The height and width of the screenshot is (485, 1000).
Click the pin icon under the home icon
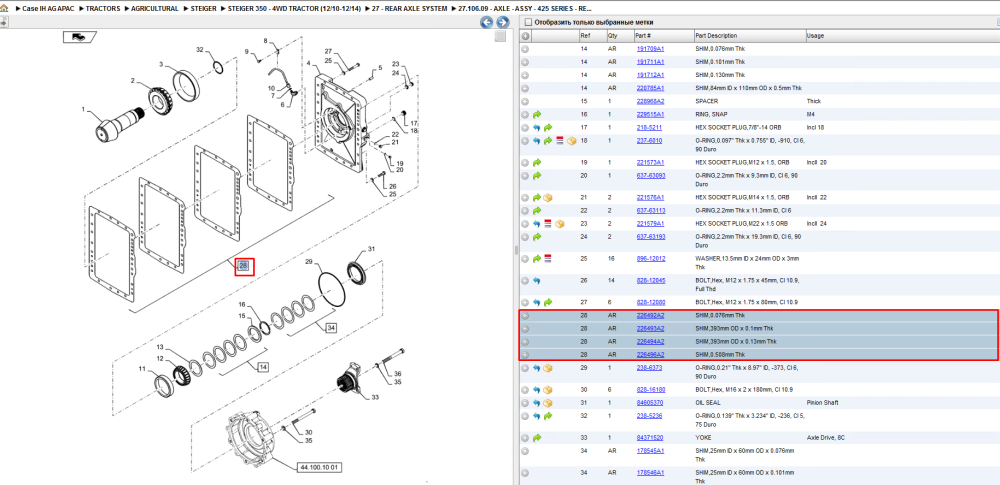[4, 22]
